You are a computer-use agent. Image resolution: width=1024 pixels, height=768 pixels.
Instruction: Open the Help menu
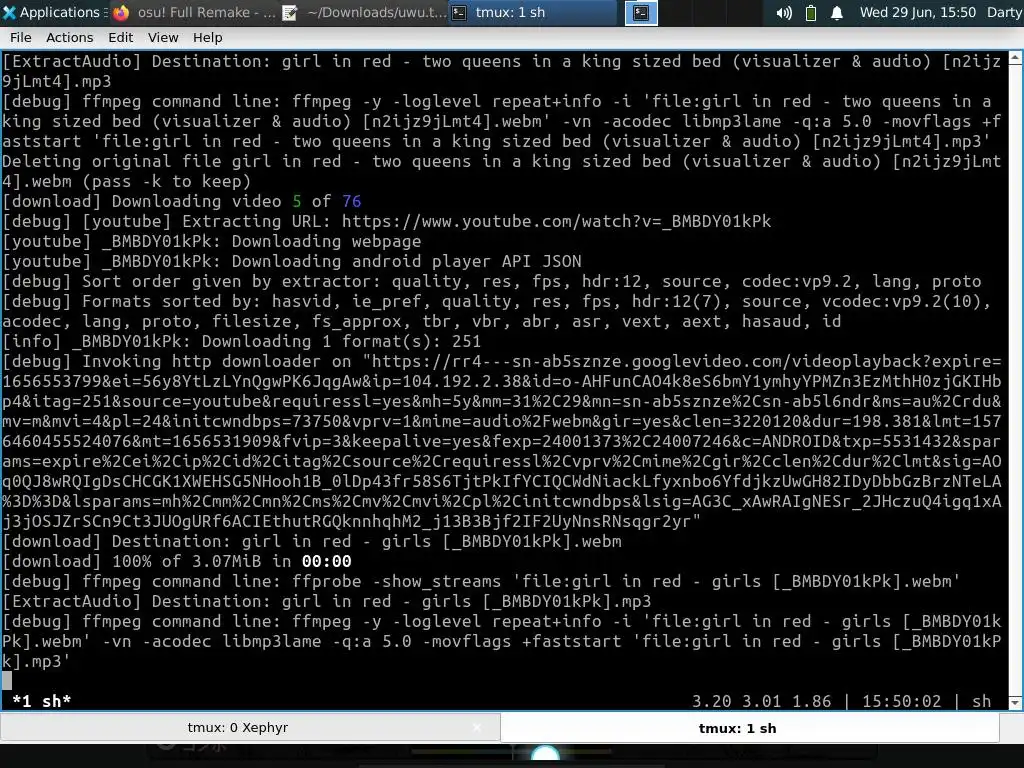point(208,38)
